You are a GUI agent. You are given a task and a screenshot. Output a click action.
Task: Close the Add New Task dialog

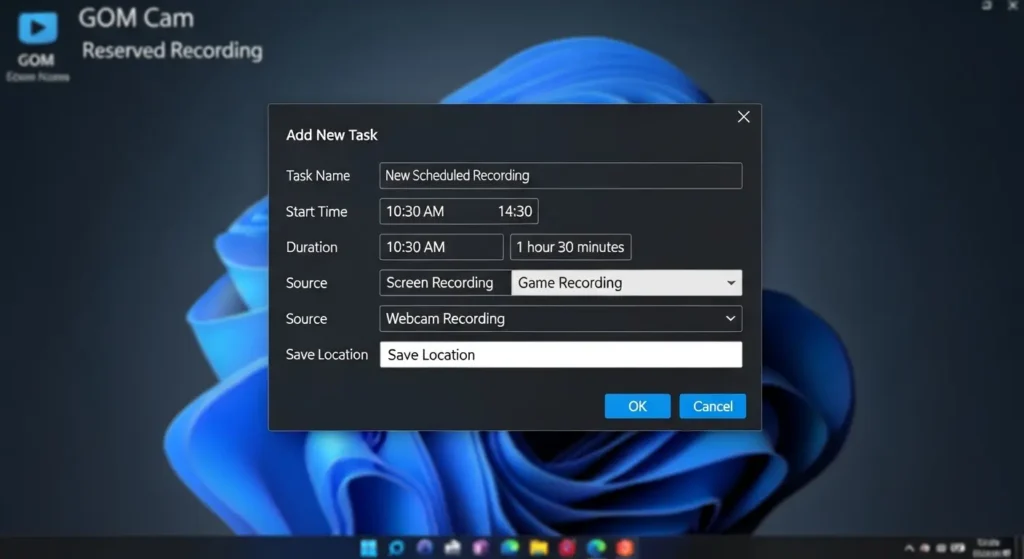[743, 117]
